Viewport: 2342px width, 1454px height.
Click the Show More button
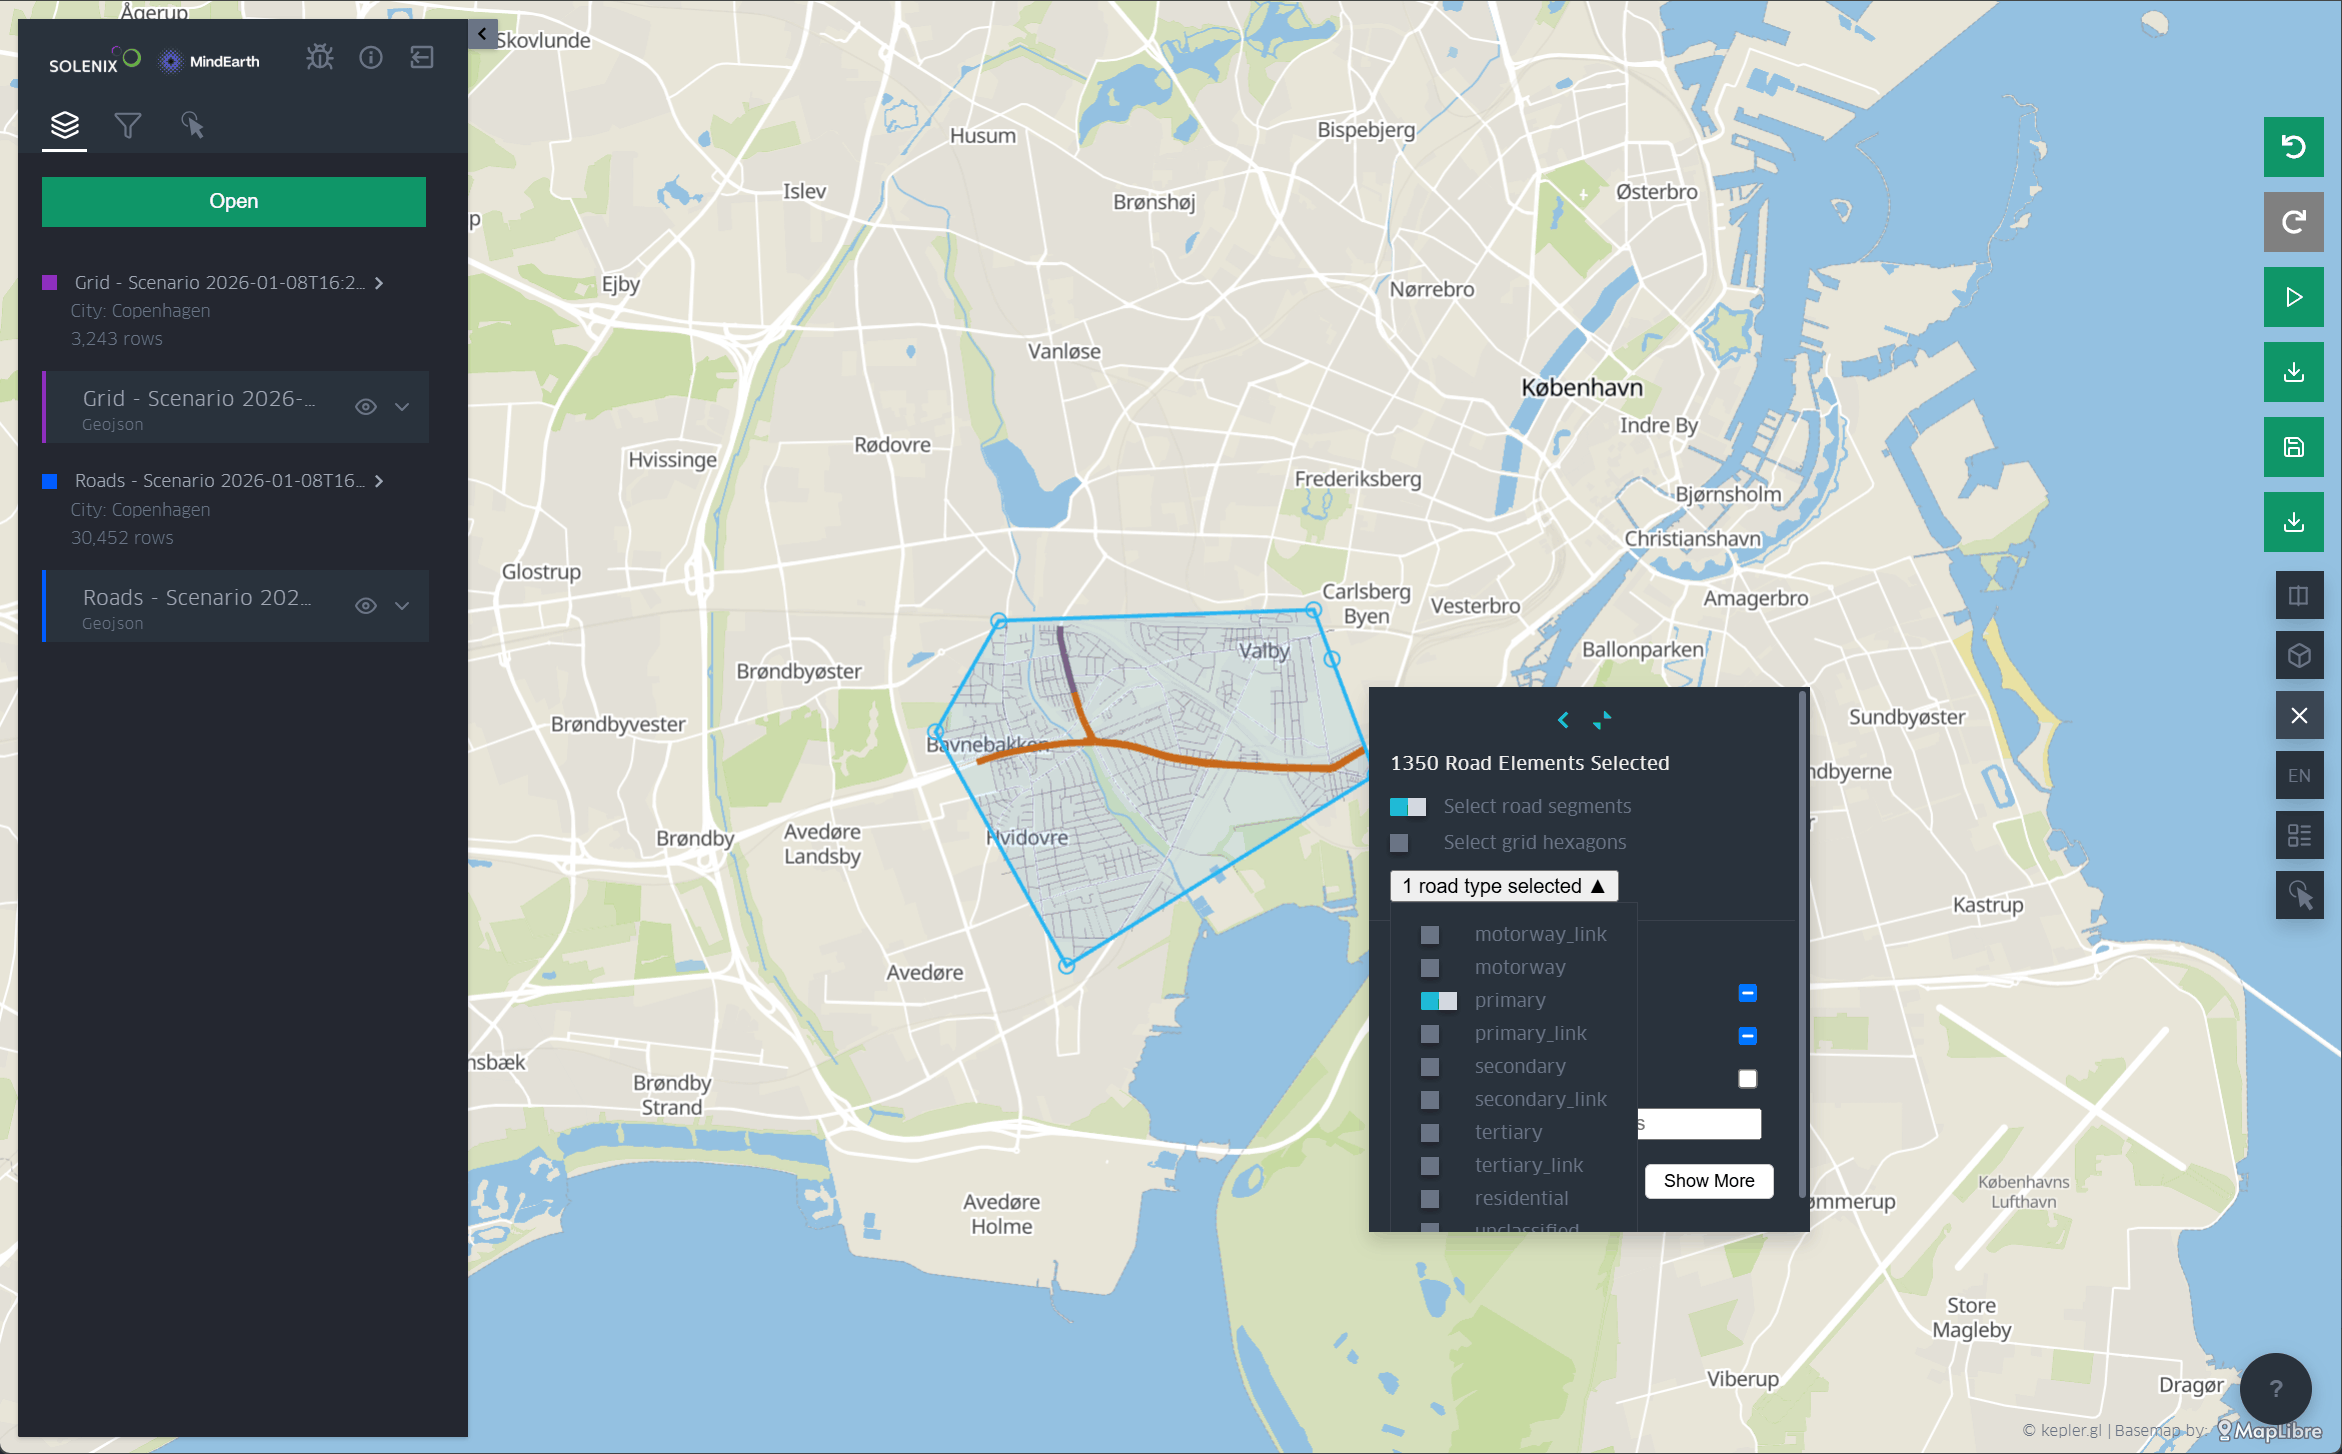1708,1181
